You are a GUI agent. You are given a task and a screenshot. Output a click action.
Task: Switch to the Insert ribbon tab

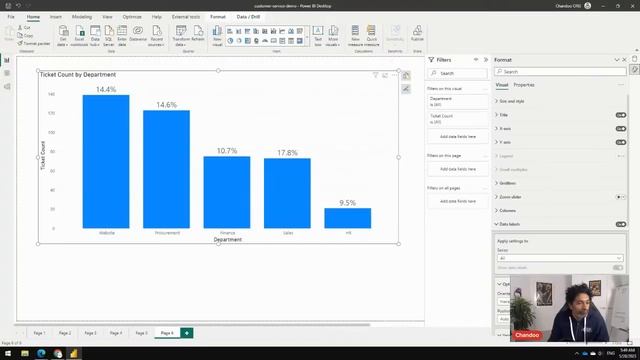click(56, 17)
